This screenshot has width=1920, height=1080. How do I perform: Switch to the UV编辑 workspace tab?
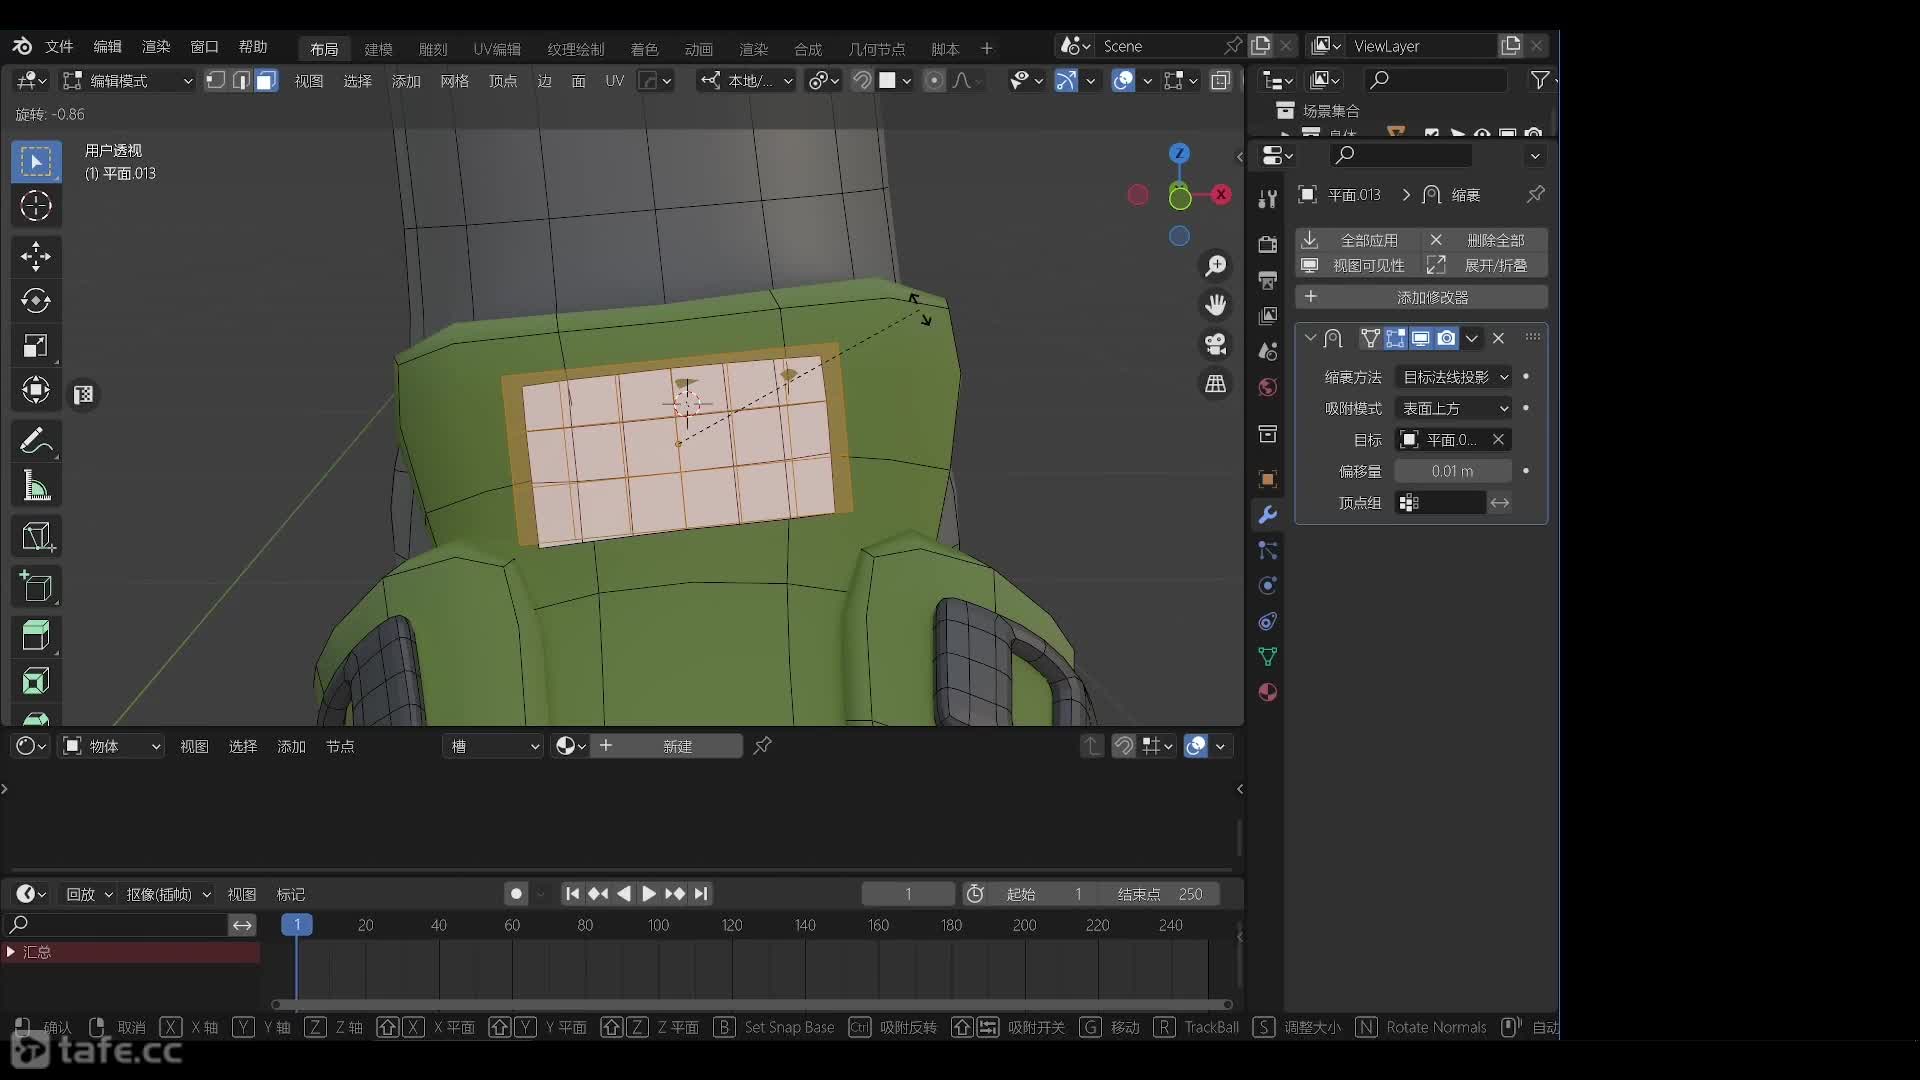click(497, 48)
